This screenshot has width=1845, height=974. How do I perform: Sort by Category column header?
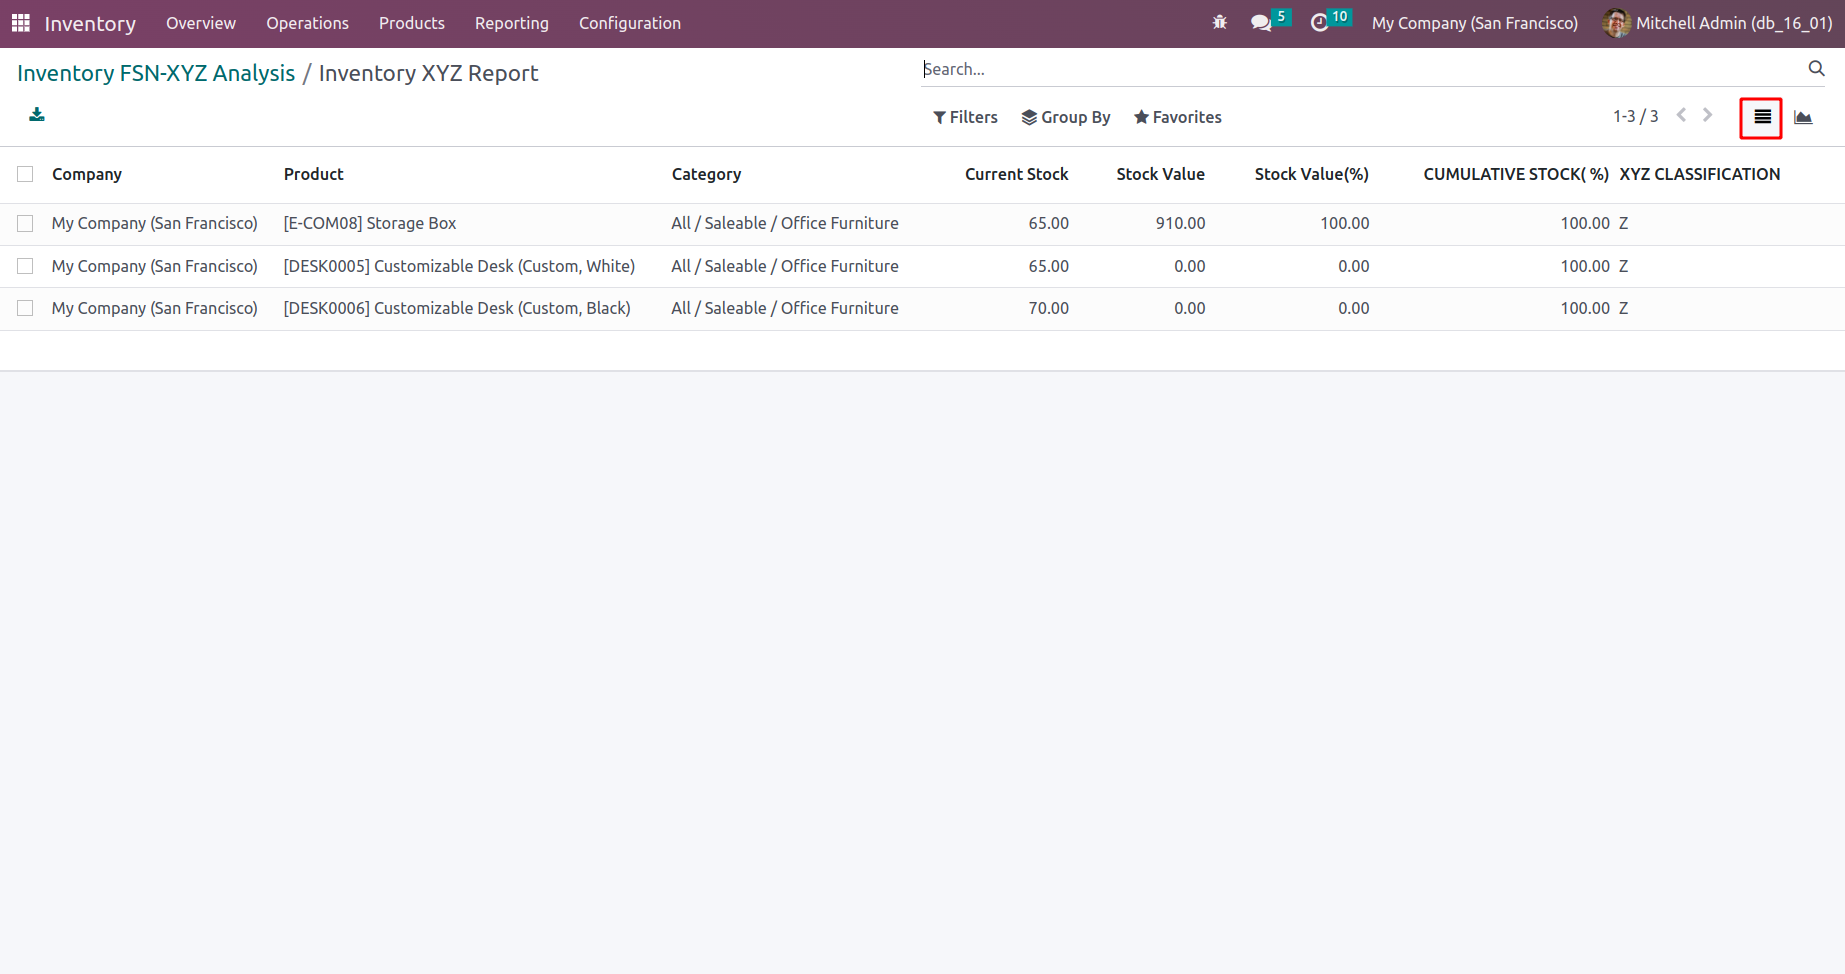tap(707, 174)
